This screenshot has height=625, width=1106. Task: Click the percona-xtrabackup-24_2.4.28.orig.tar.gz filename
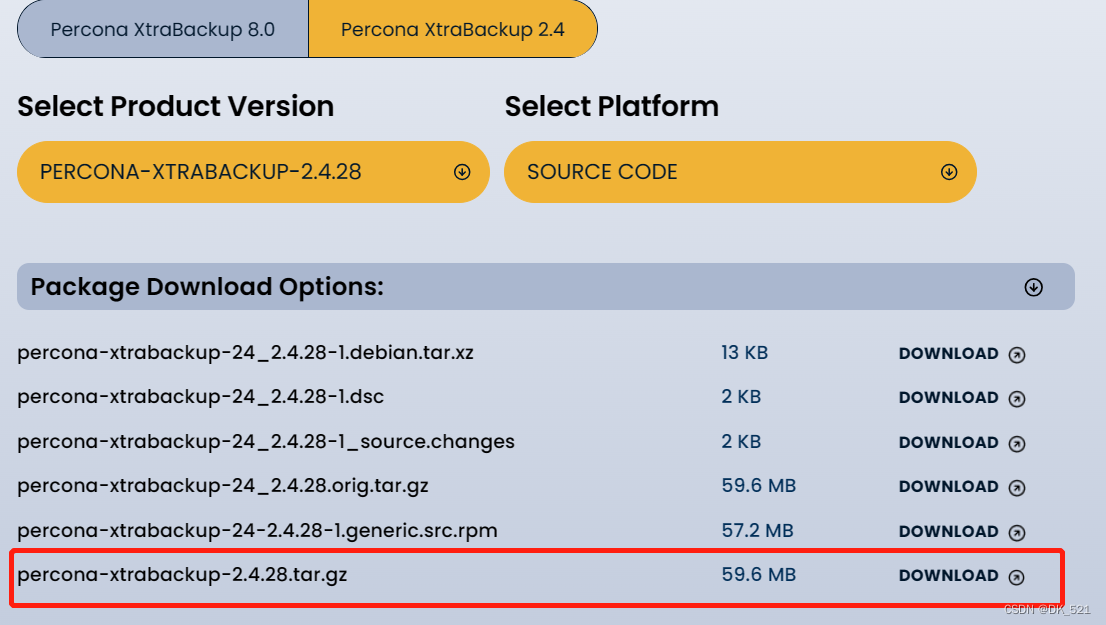tap(223, 486)
